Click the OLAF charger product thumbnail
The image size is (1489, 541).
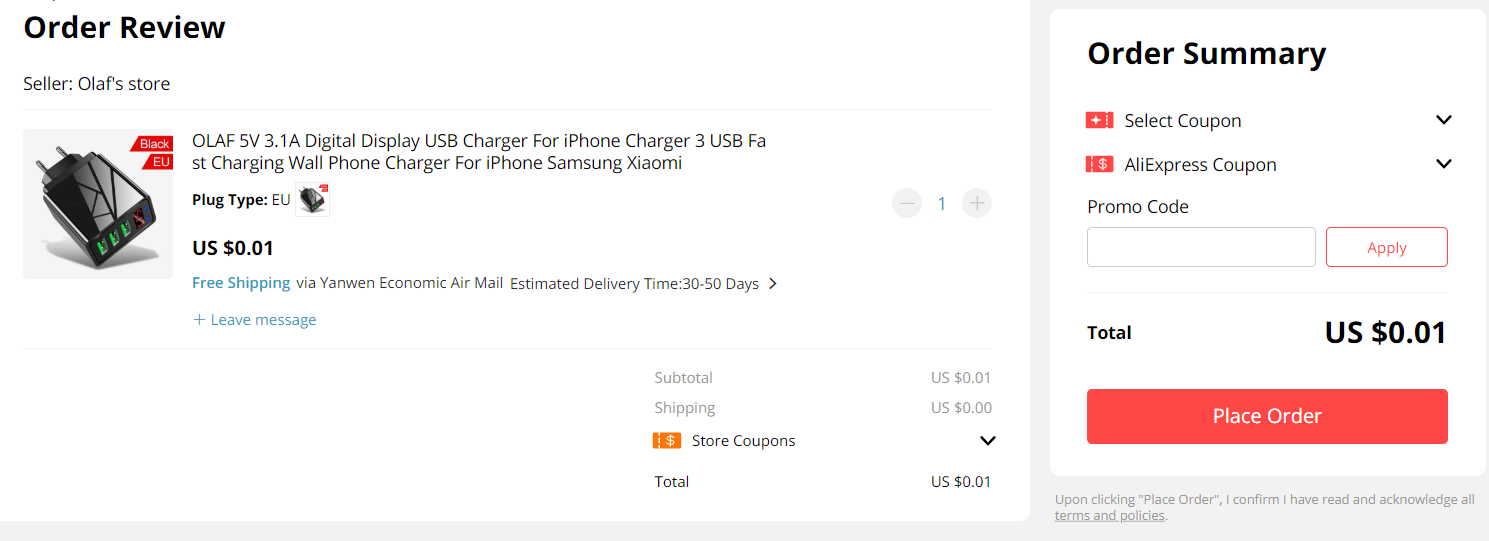(x=98, y=204)
